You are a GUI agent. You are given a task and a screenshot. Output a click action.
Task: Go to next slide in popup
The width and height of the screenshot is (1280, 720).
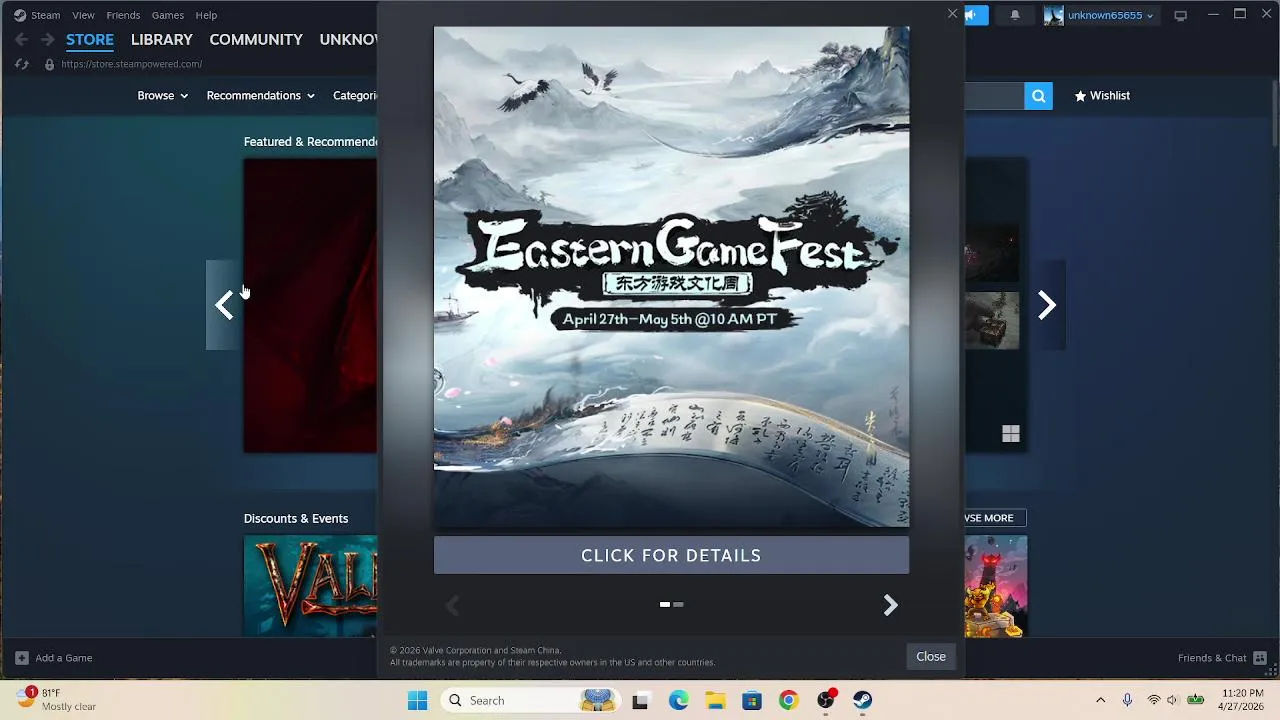[x=890, y=605]
